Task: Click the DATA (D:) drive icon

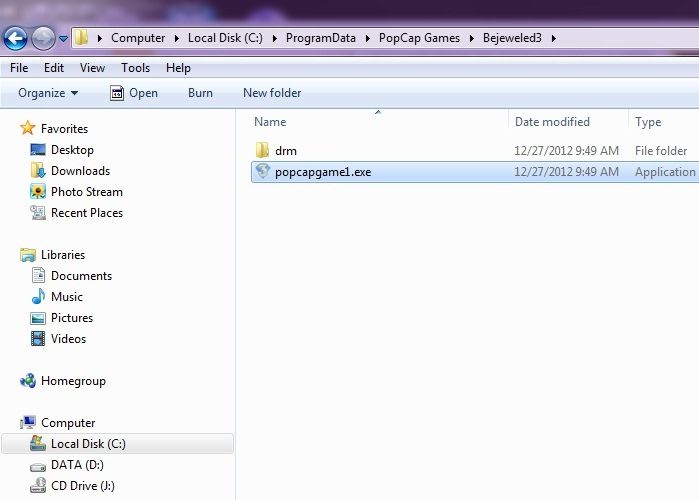Action: [38, 467]
